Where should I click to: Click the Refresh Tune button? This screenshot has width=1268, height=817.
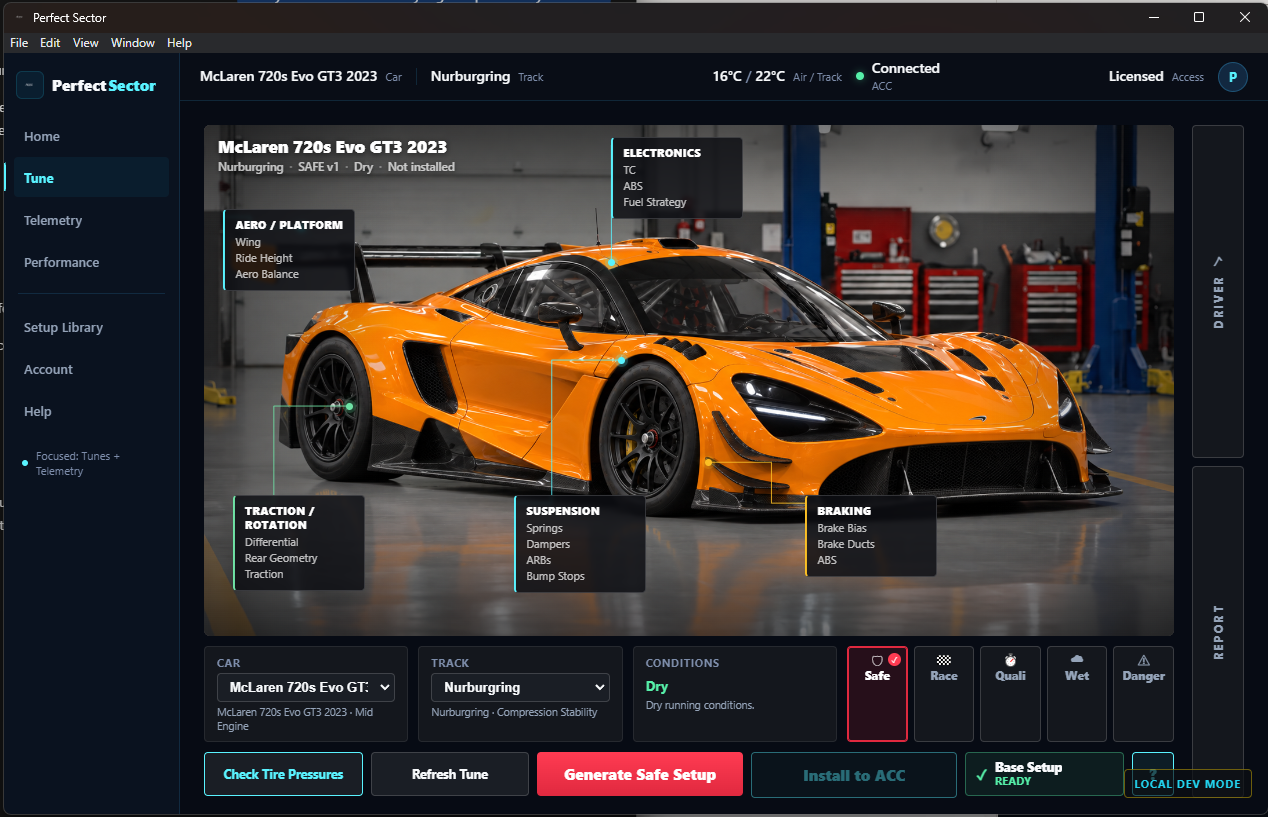(450, 774)
